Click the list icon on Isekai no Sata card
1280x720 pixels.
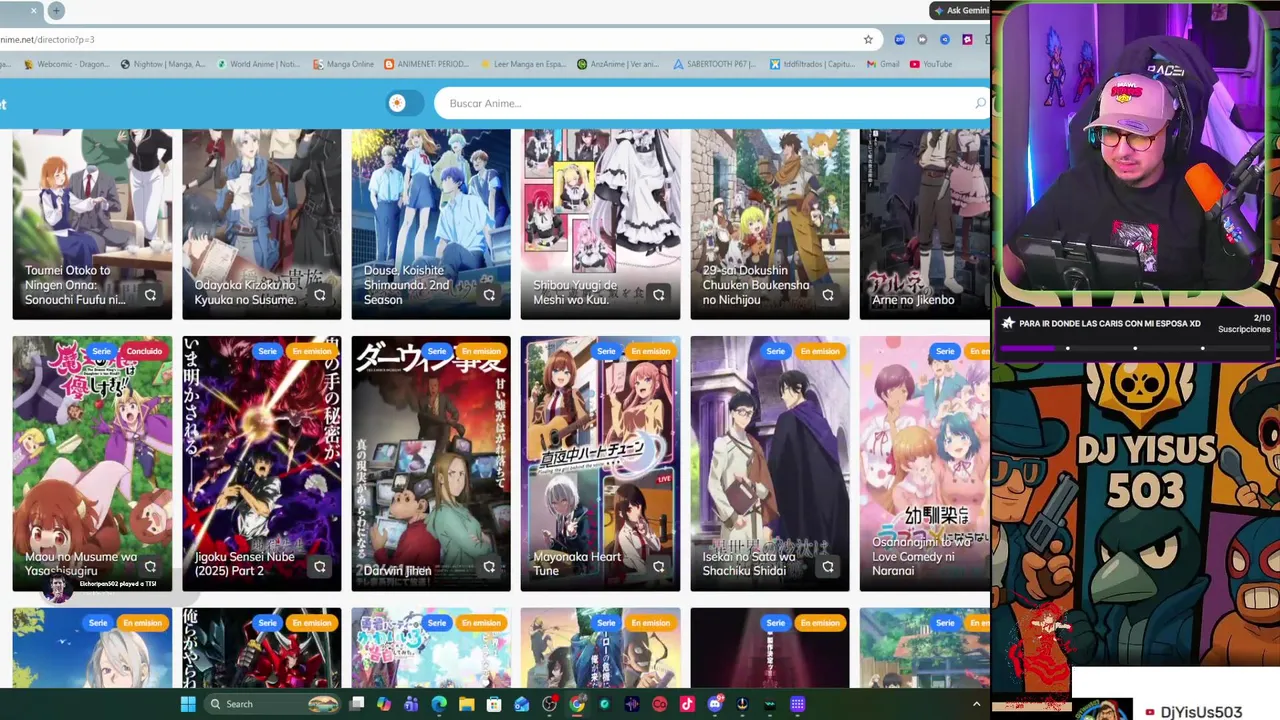(x=828, y=567)
